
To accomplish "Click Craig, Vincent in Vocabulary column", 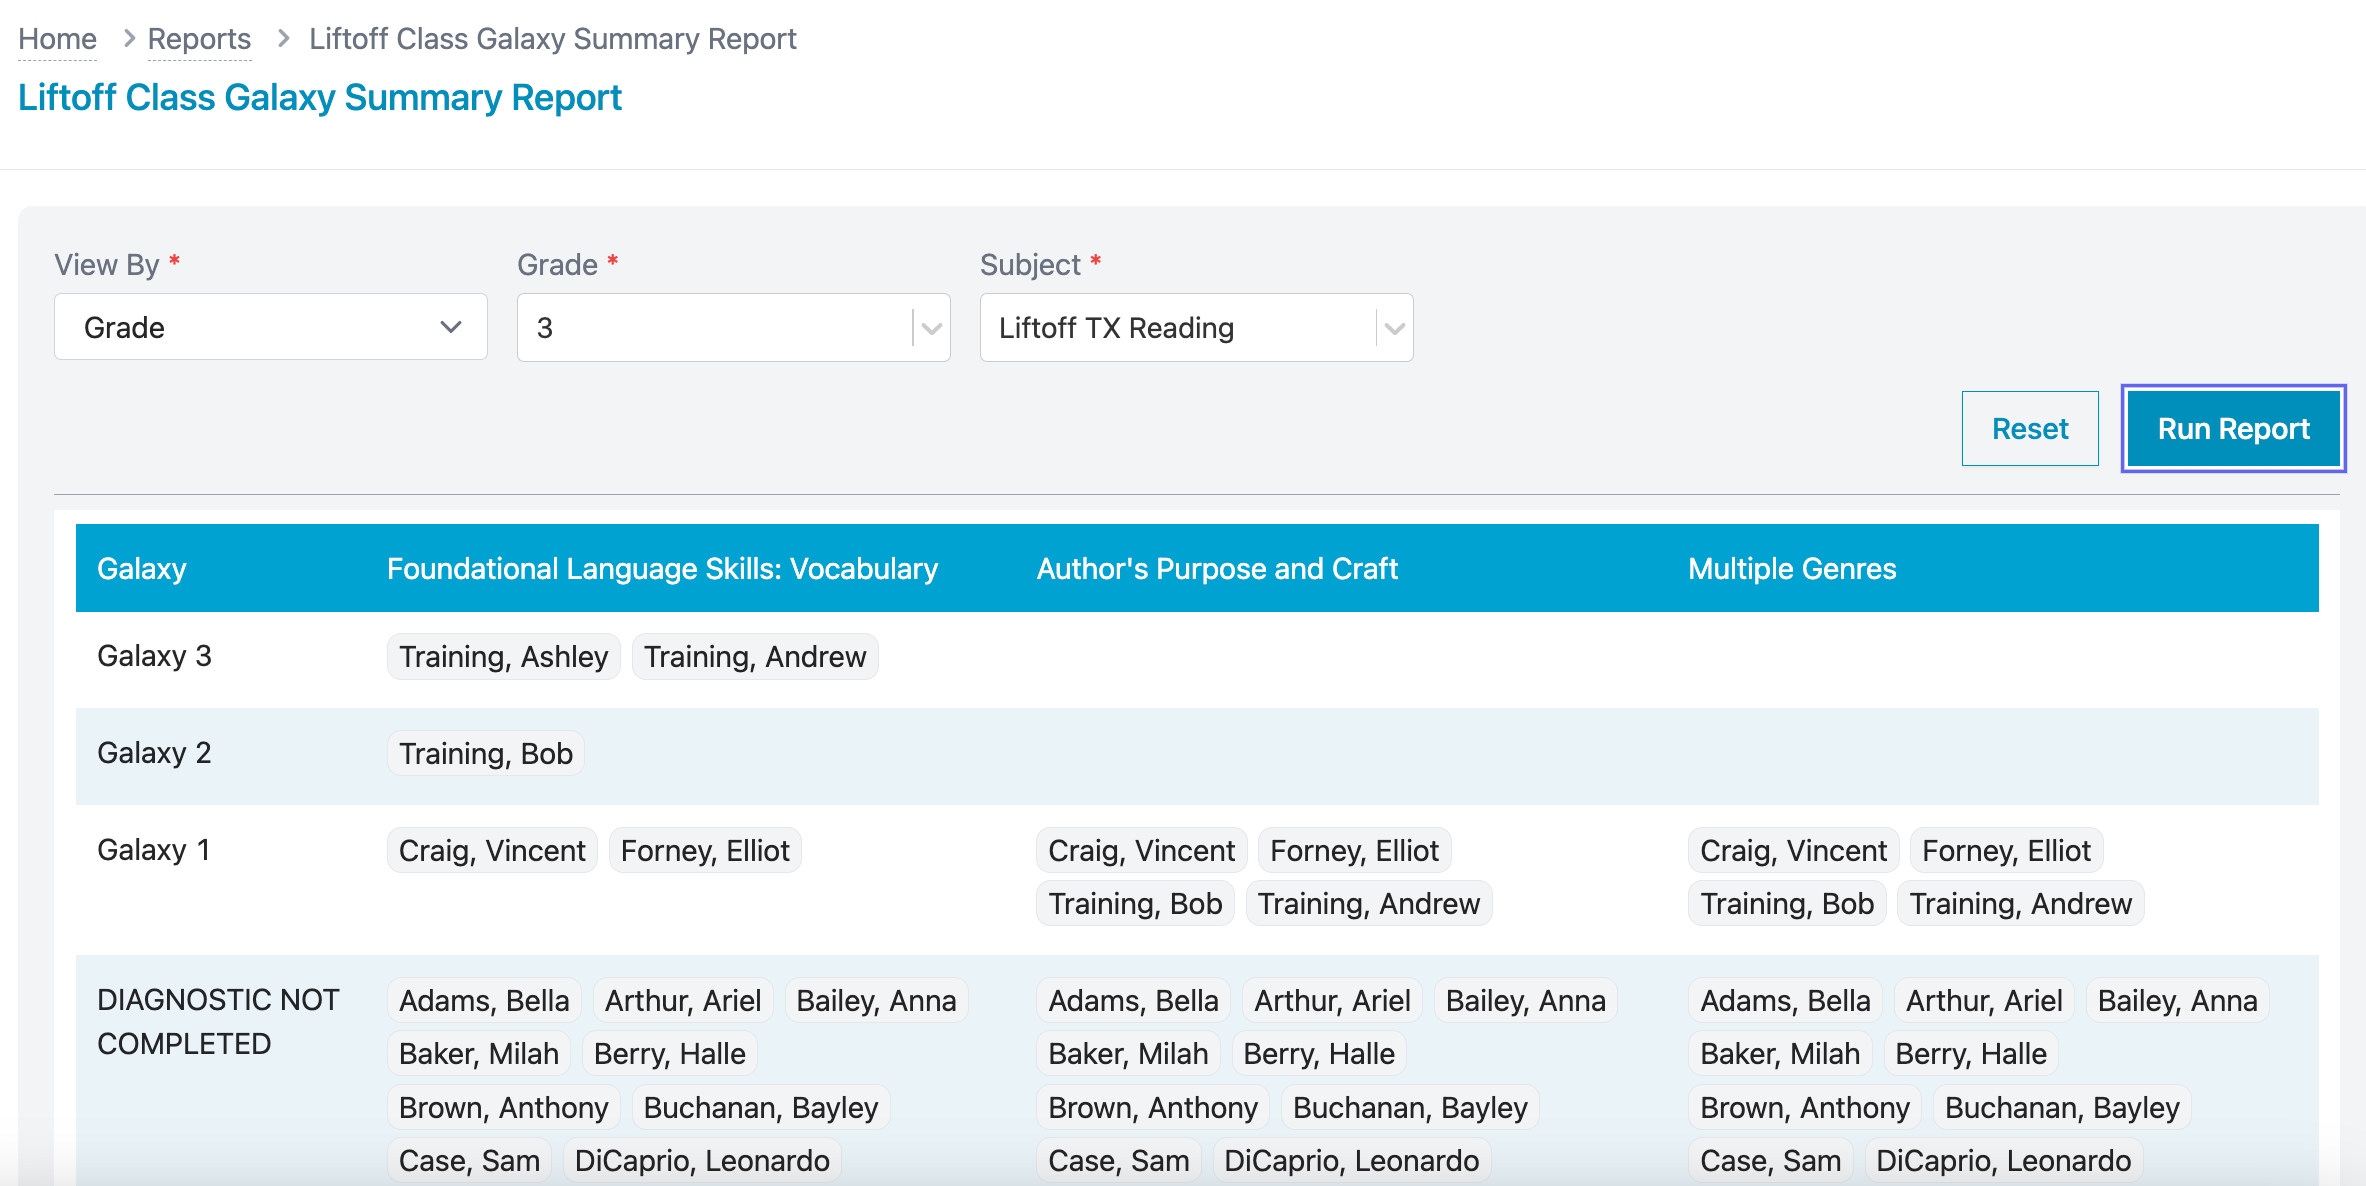I will [x=492, y=850].
